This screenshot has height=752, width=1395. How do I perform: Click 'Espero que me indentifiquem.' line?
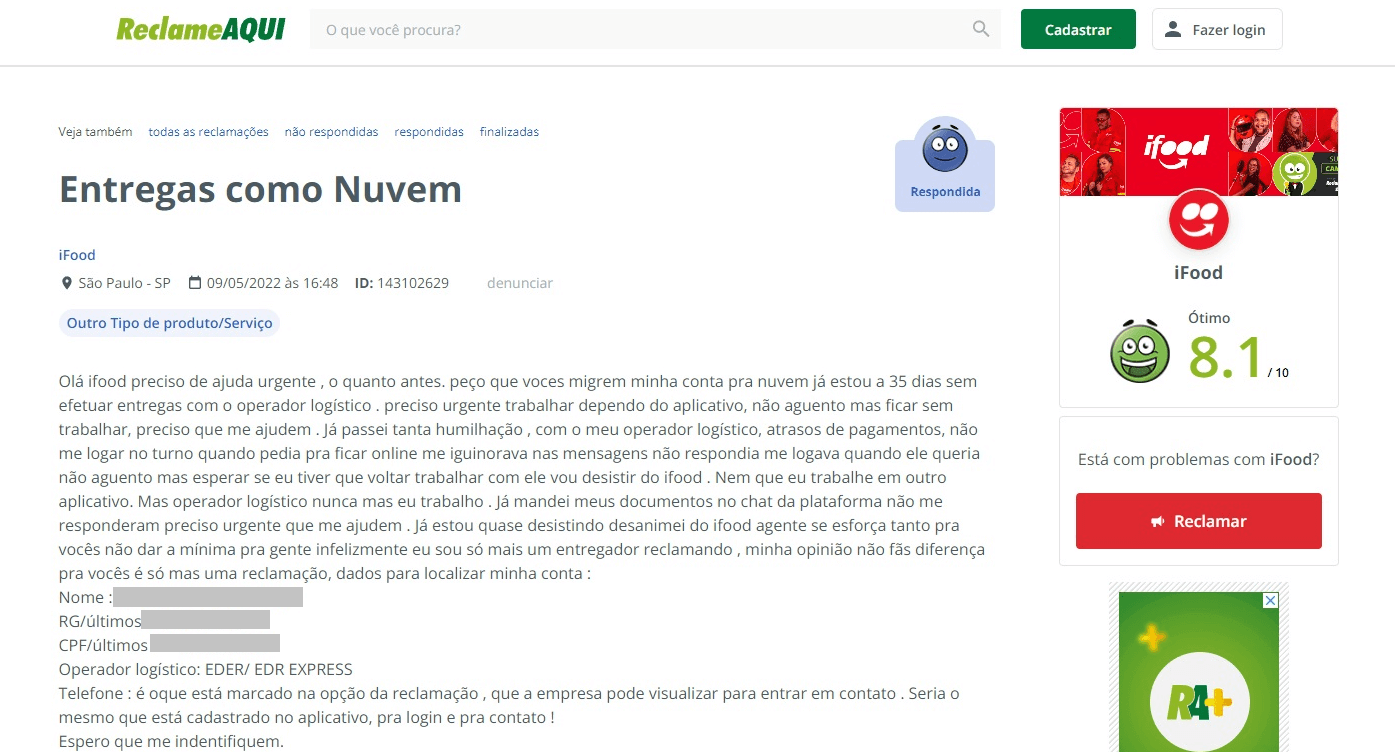click(171, 741)
